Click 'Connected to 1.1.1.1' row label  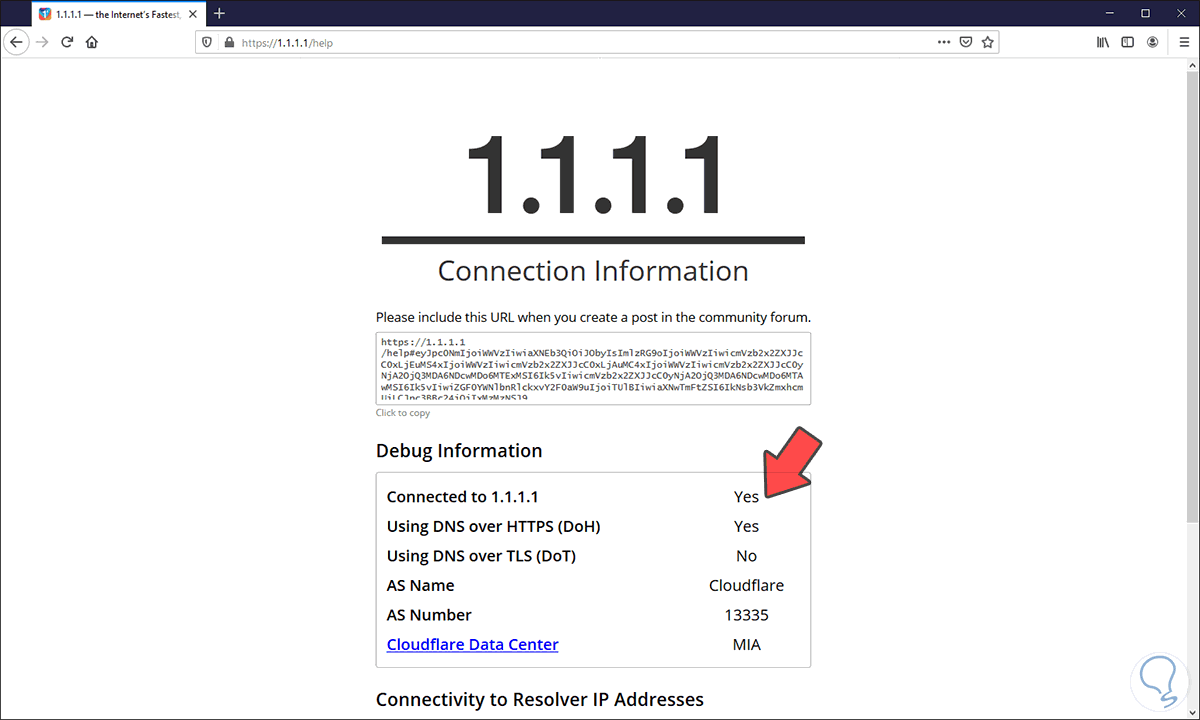tap(462, 497)
